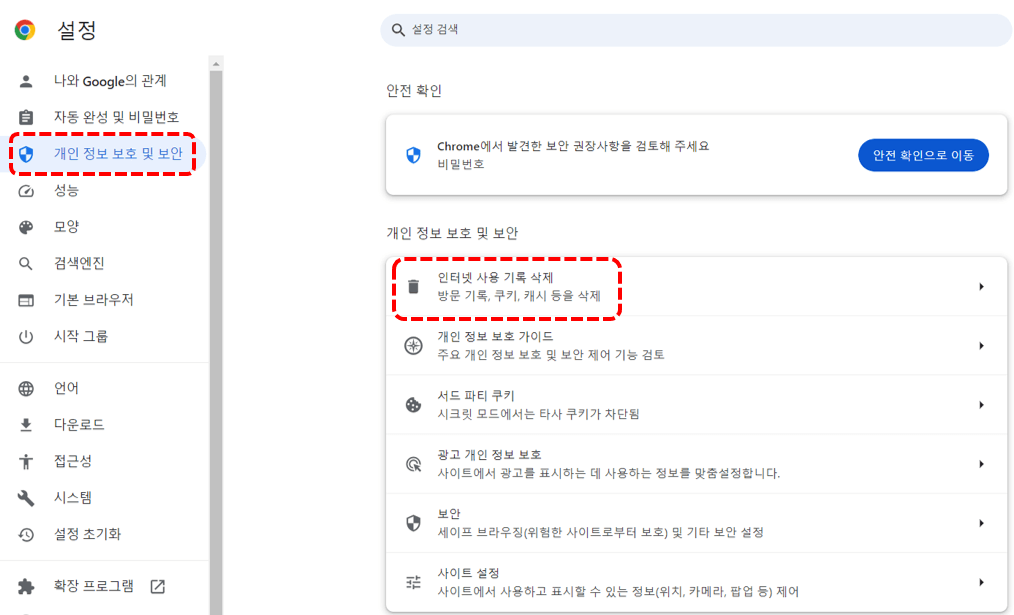Select the Chrome logo icon next to 설정
This screenshot has width=1014, height=615.
pos(23,30)
